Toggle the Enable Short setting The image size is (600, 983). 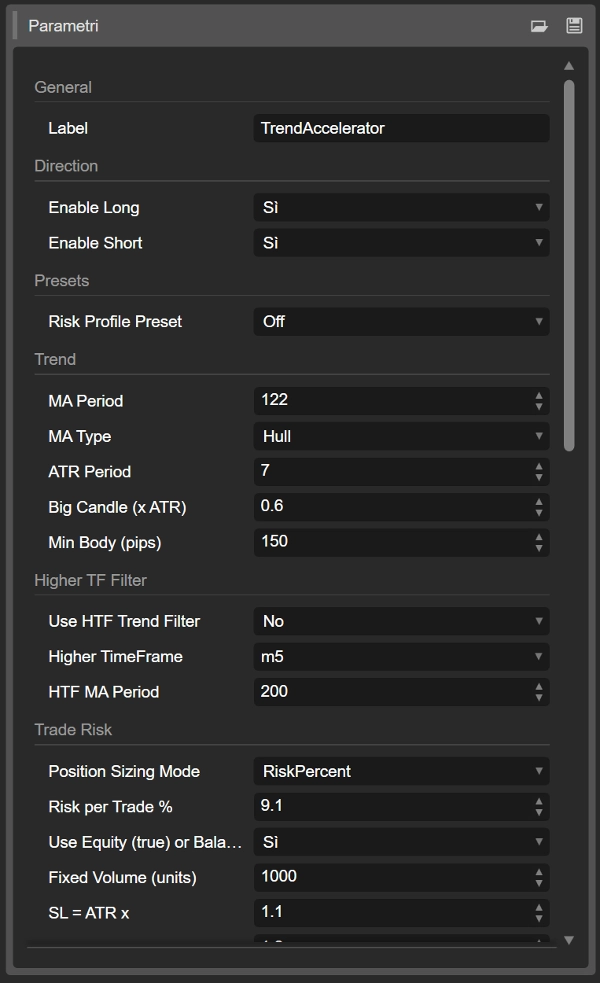pyautogui.click(x=401, y=243)
